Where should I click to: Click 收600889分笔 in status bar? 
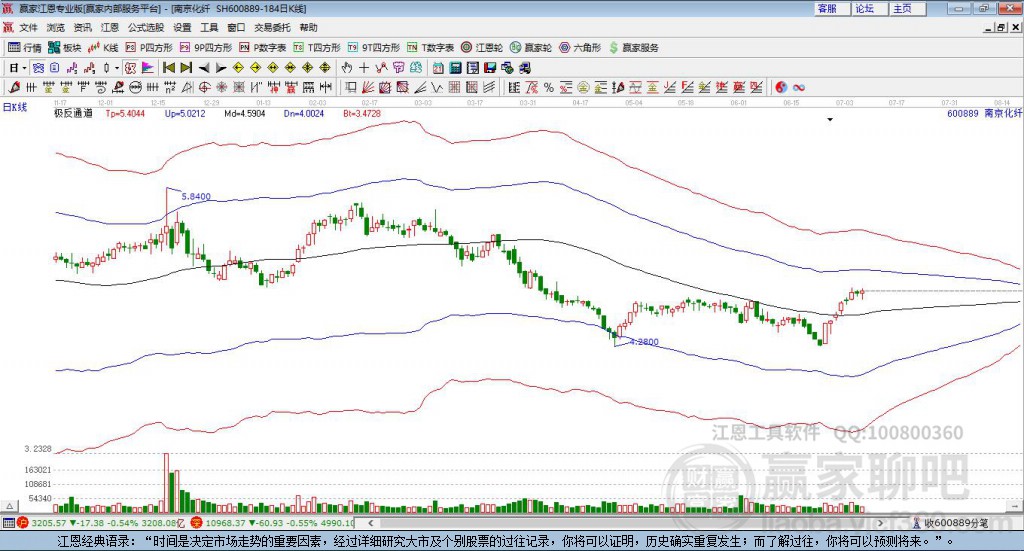[x=956, y=523]
